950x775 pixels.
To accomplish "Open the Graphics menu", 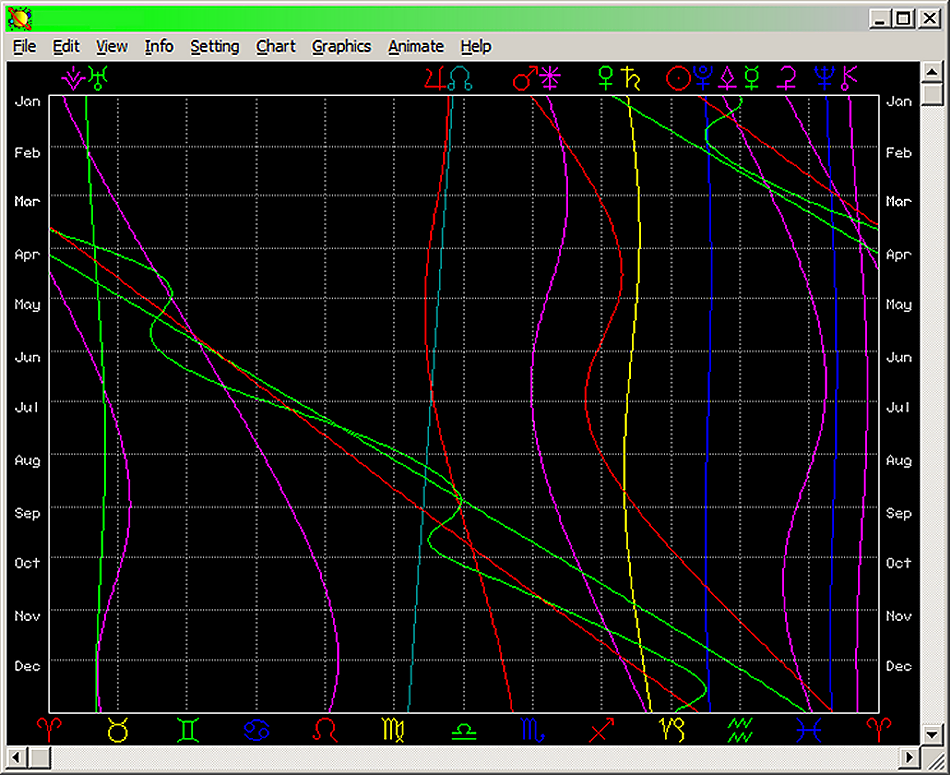I will click(342, 46).
